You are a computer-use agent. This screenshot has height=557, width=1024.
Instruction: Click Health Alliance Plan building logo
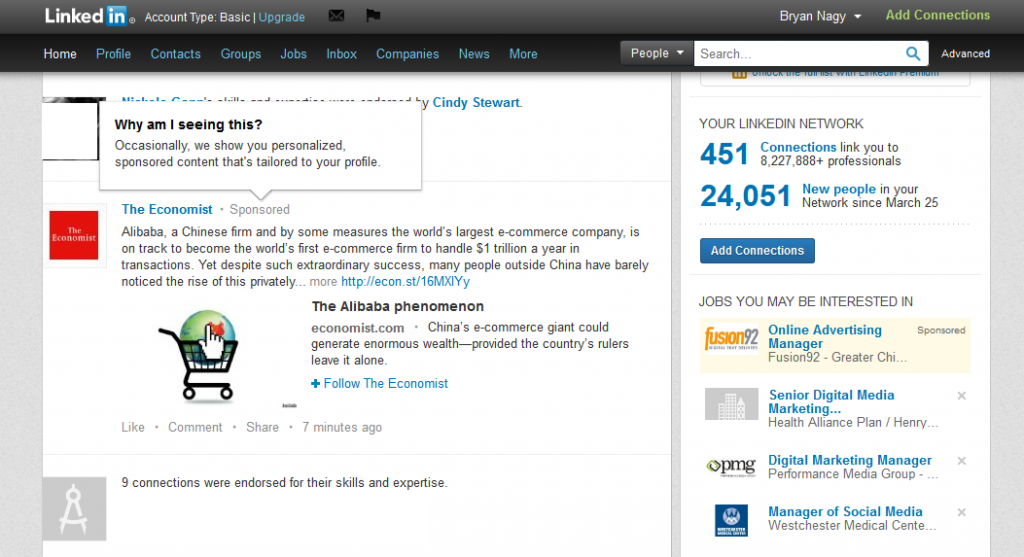click(731, 404)
